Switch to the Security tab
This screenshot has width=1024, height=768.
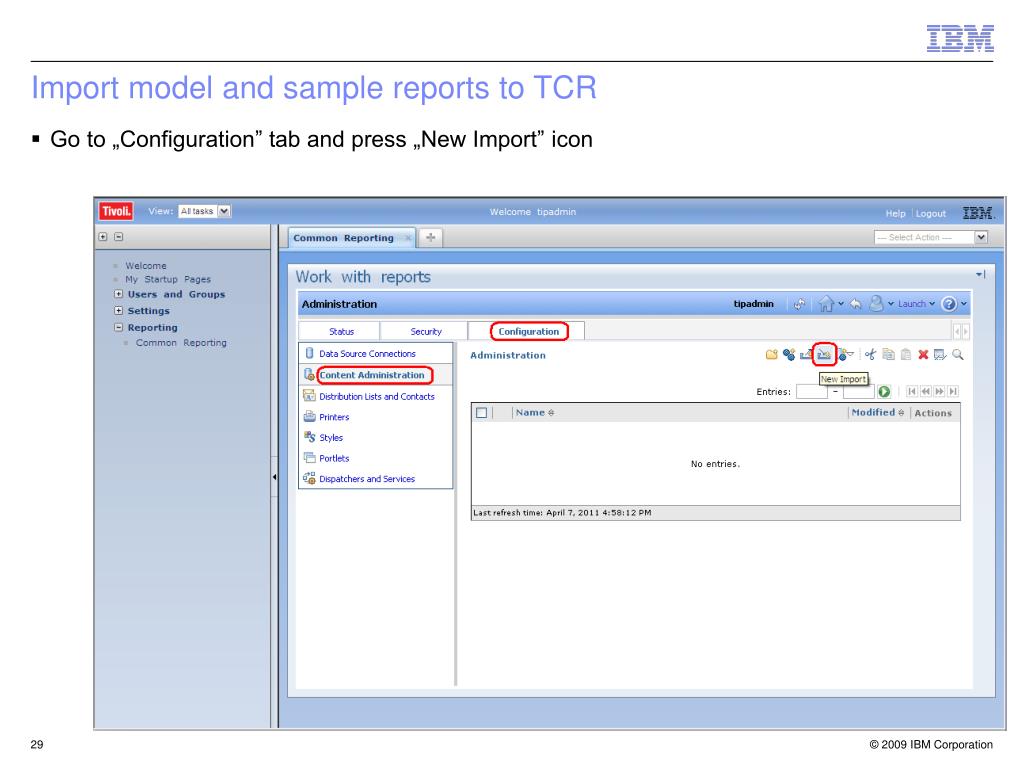pos(426,332)
